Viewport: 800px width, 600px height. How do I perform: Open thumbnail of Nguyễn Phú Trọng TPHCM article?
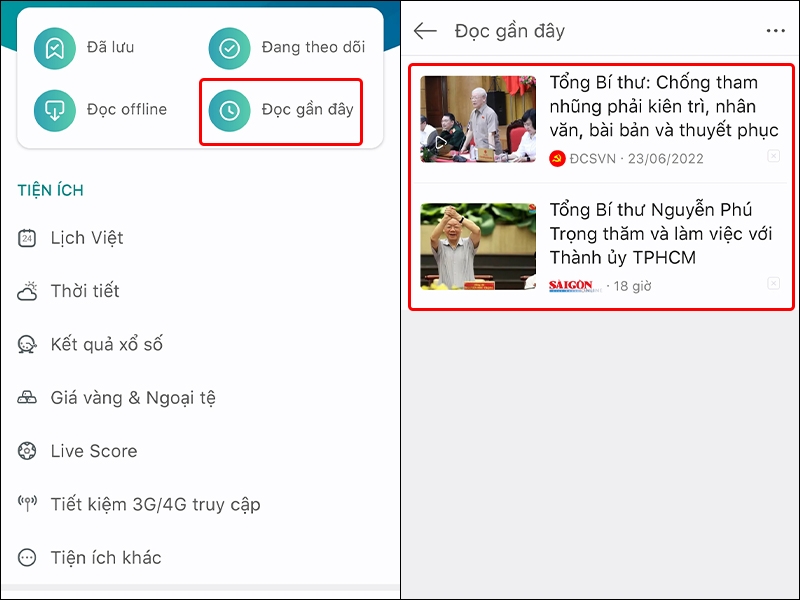coord(478,246)
